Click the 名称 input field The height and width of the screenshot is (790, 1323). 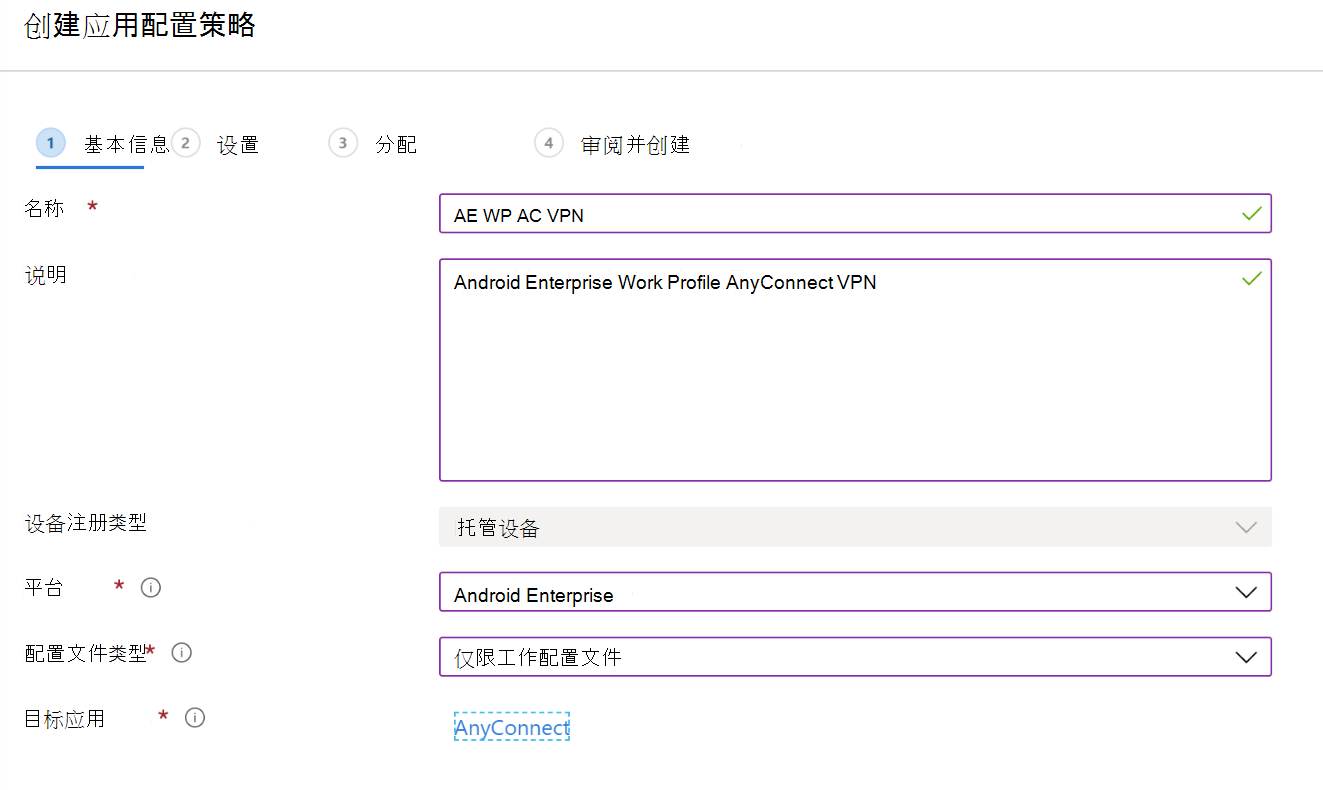(x=855, y=214)
